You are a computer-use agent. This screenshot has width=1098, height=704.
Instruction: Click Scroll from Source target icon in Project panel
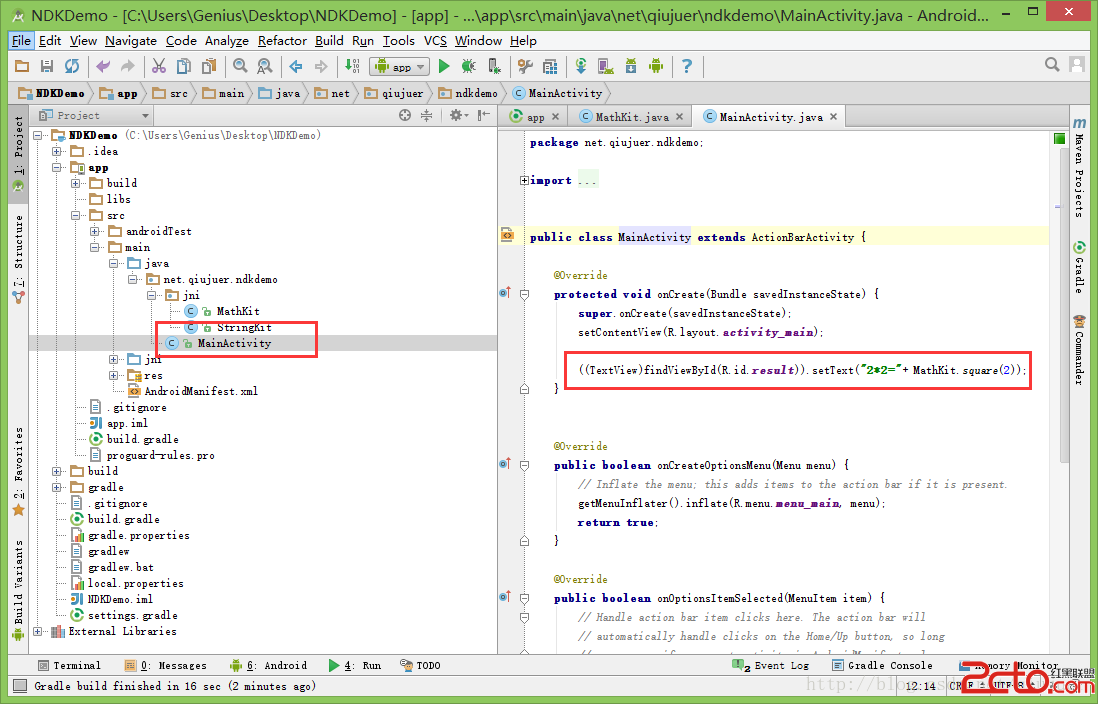point(405,116)
